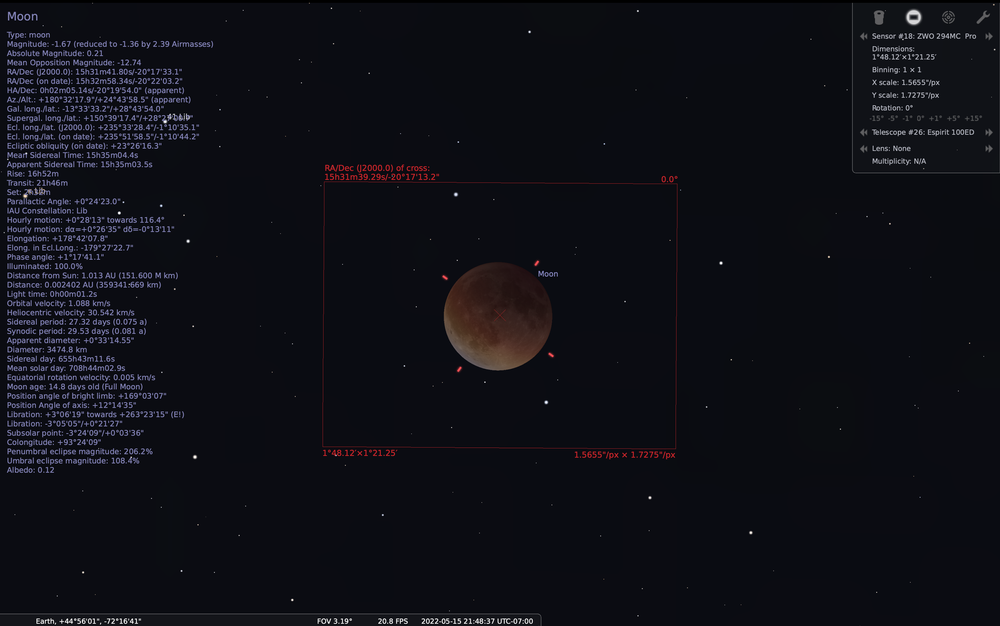1000x626 pixels.
Task: Enable the Telrad sight icon
Action: 948,17
